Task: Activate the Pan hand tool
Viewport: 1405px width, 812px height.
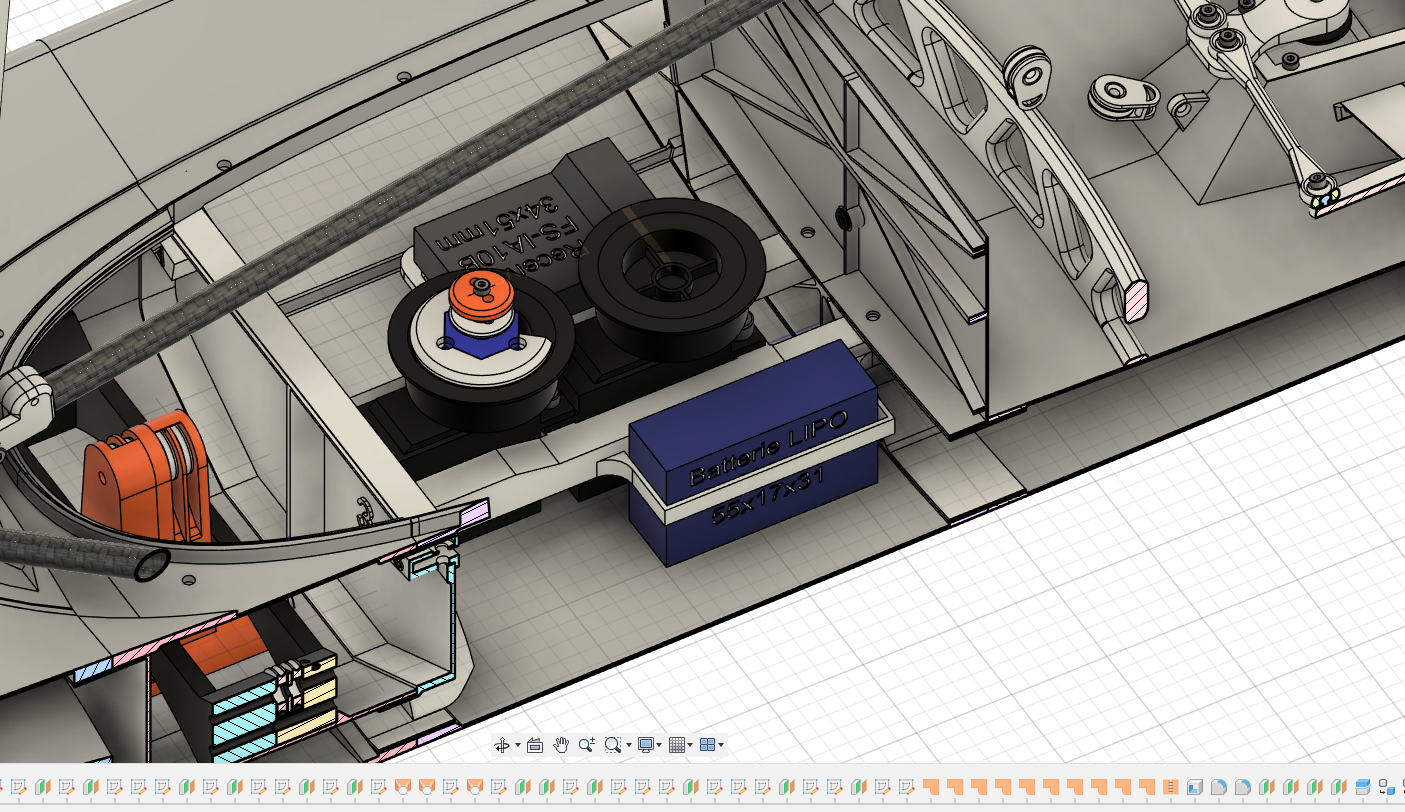Action: (561, 745)
